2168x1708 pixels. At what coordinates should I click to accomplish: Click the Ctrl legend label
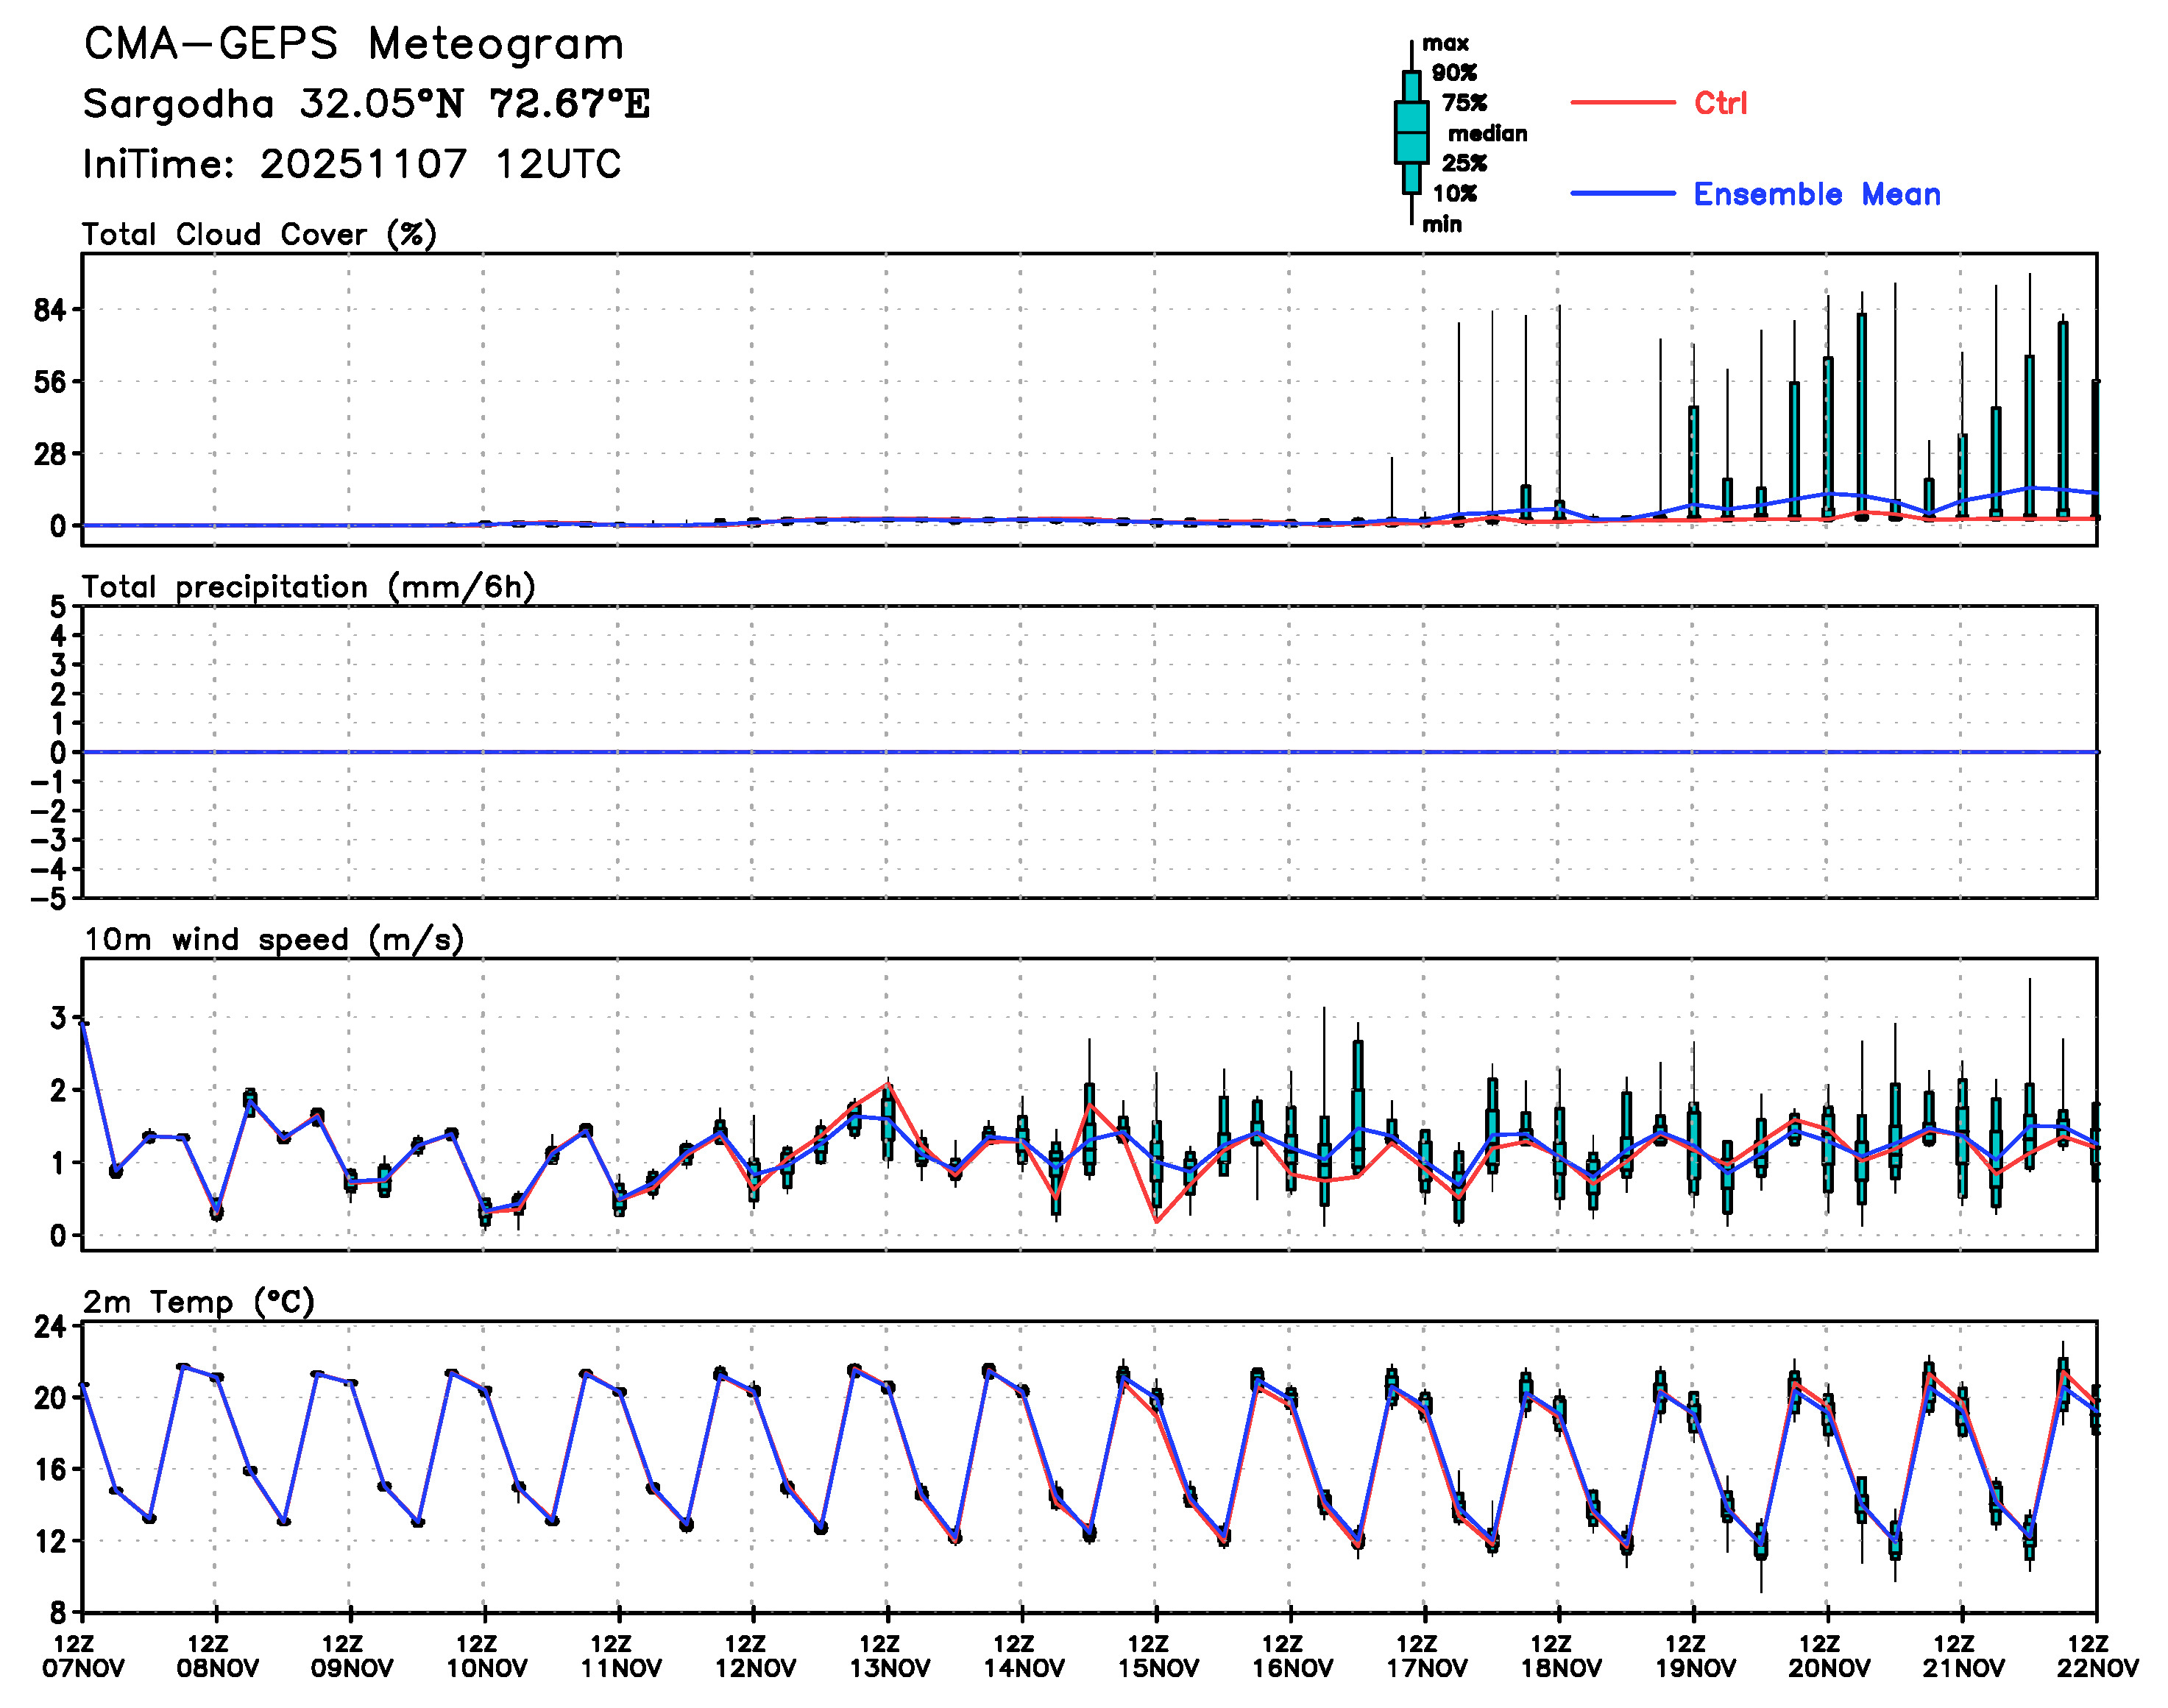[1720, 103]
